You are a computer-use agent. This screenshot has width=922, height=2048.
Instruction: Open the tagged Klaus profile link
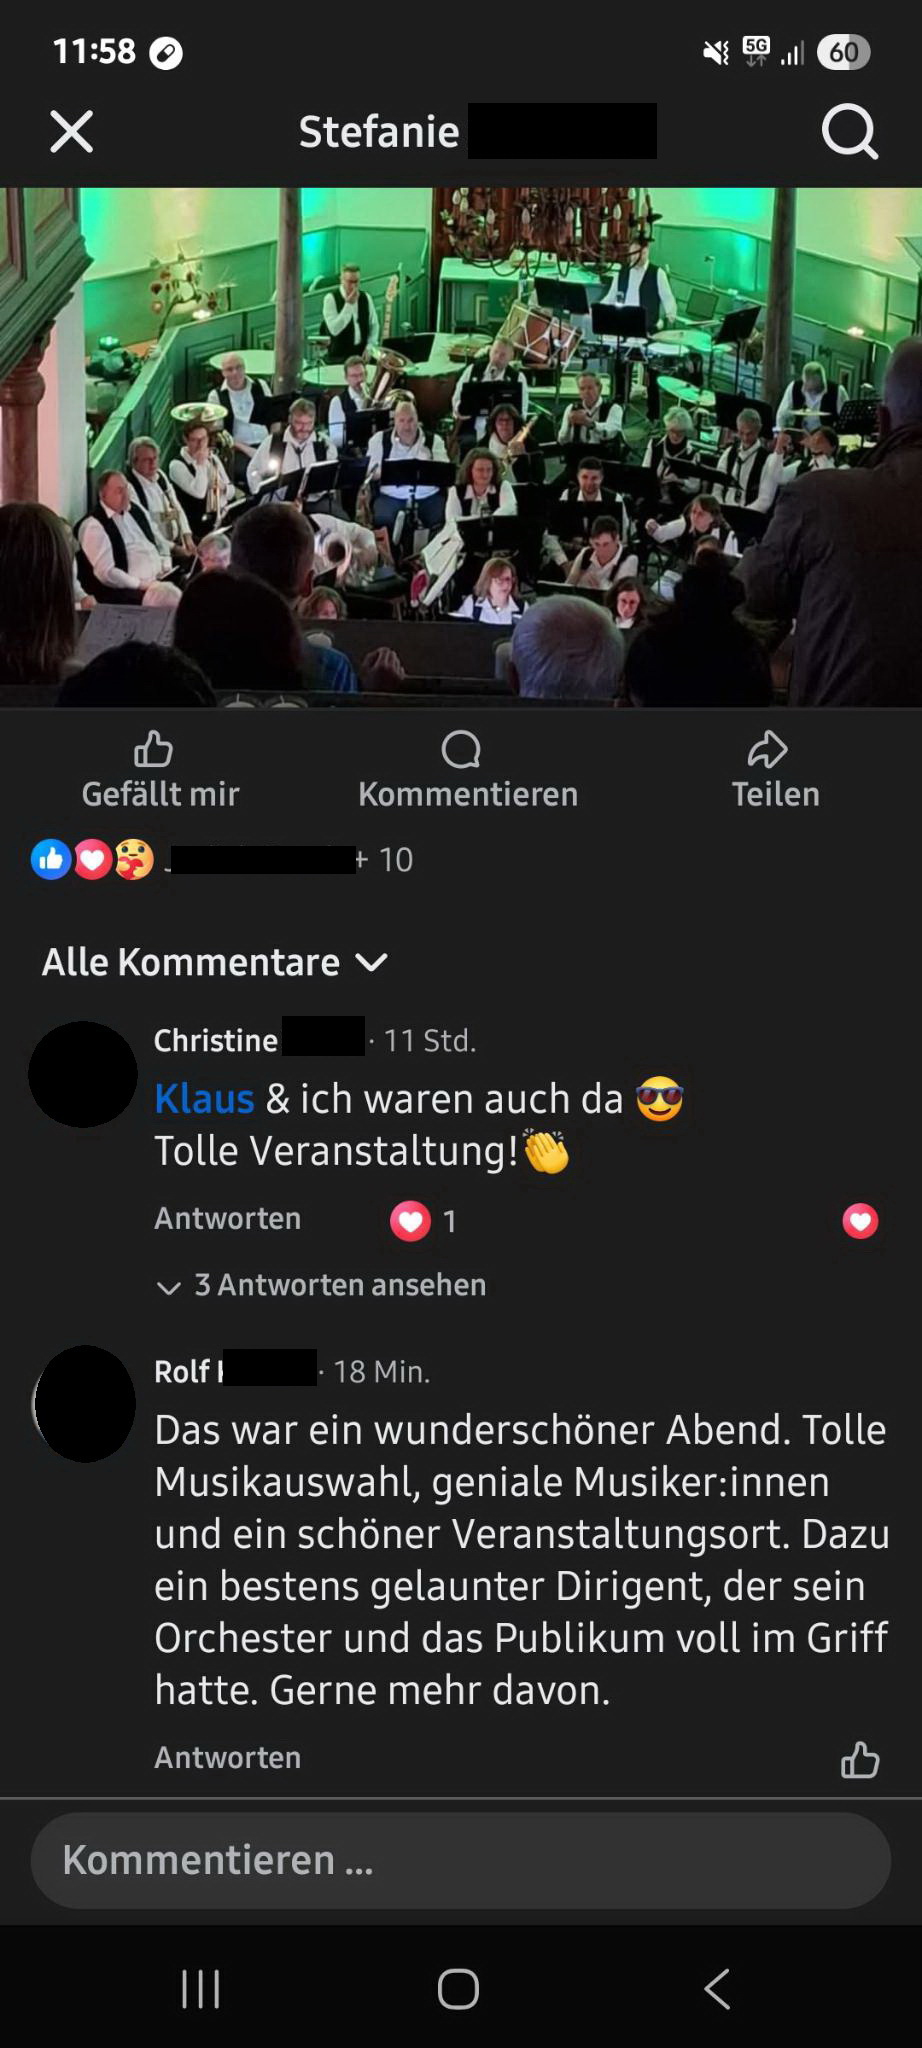click(x=204, y=1099)
